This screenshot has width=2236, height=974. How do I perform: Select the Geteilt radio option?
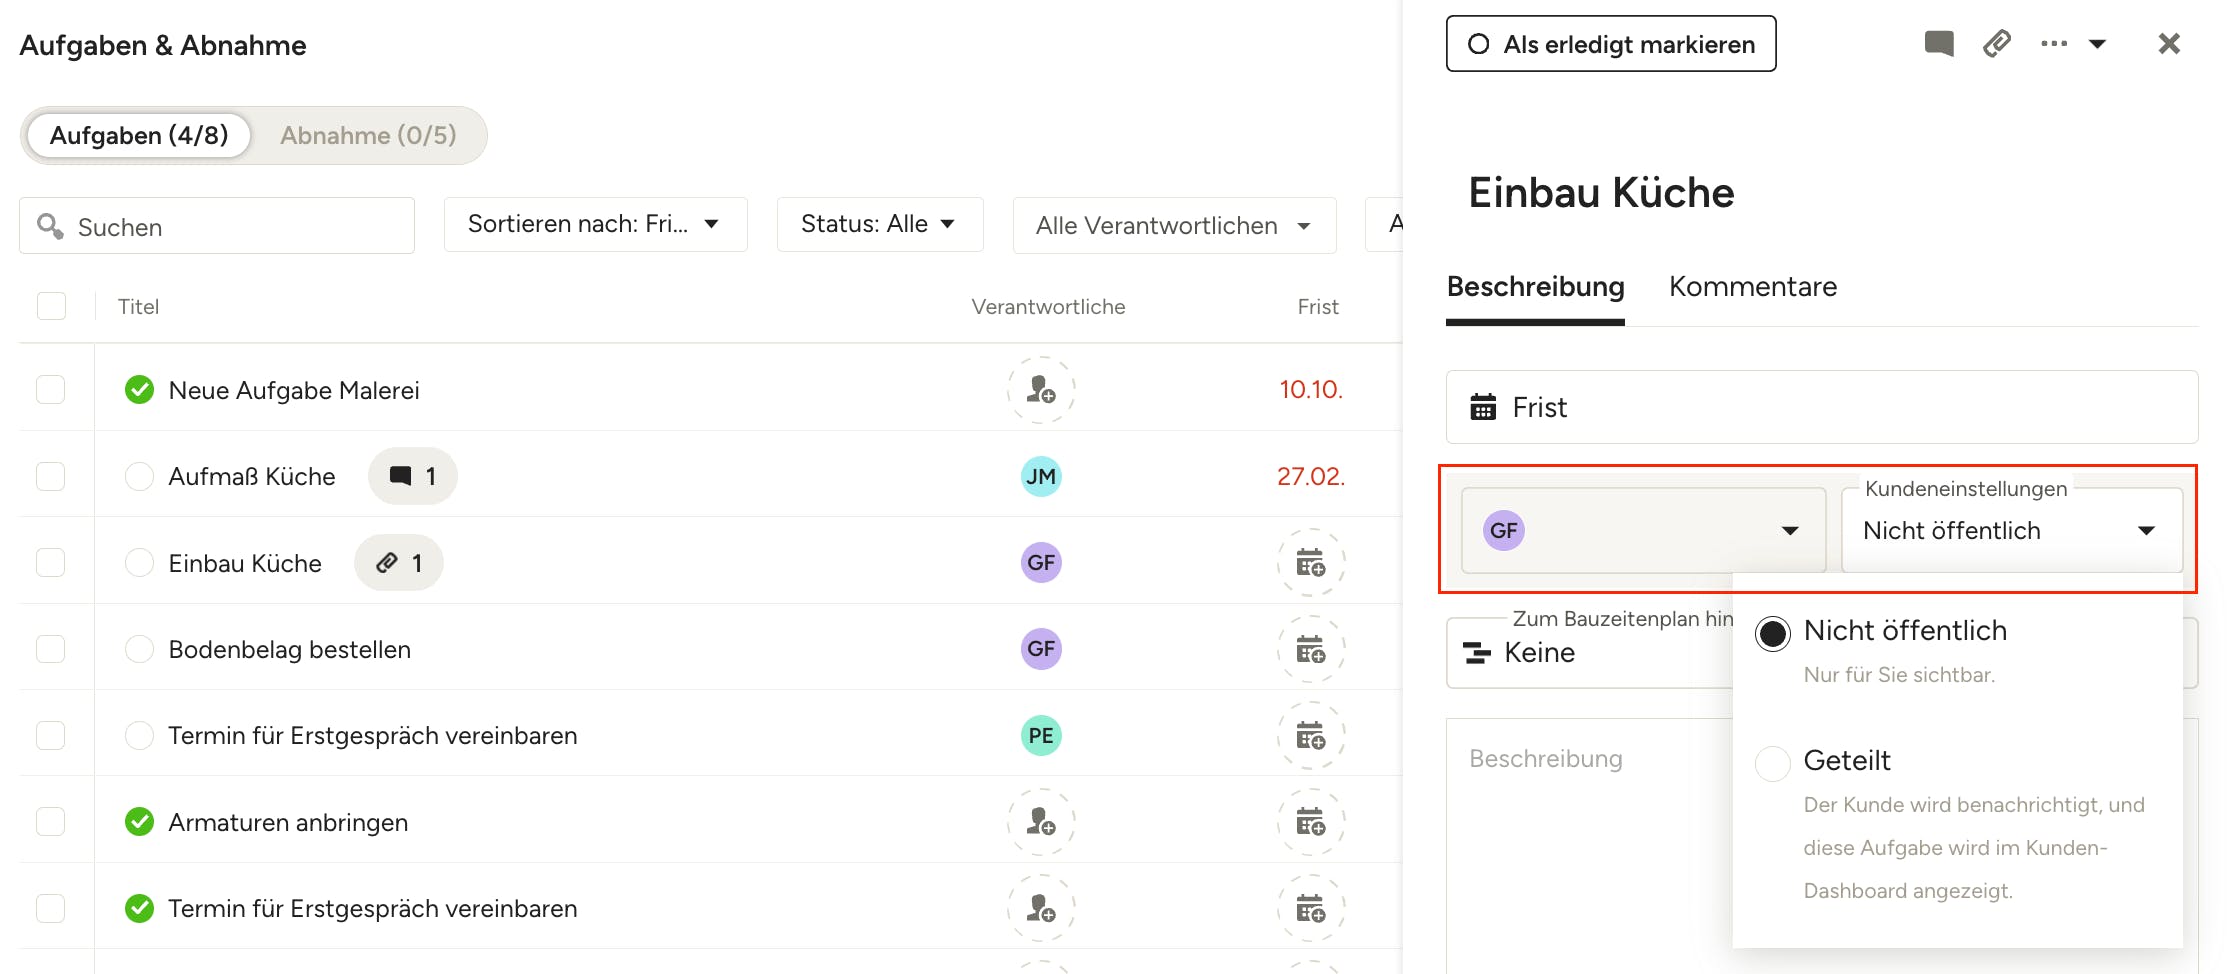1772,763
